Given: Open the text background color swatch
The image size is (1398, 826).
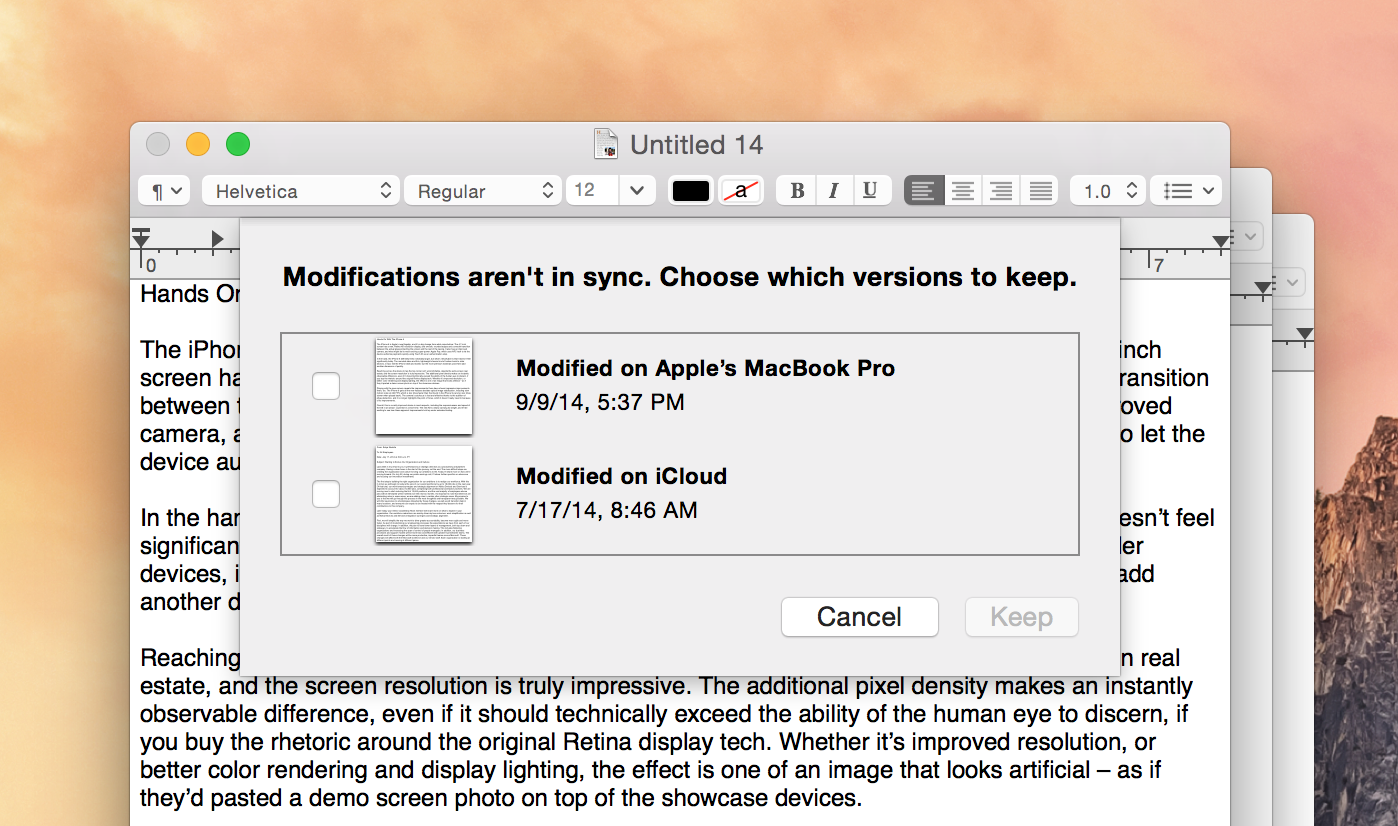Looking at the screenshot, I should pos(740,190).
